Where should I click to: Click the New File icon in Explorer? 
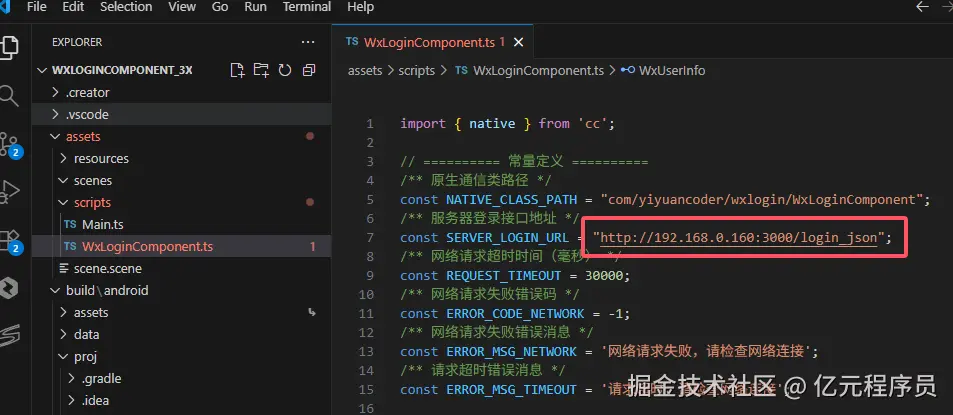click(x=237, y=70)
